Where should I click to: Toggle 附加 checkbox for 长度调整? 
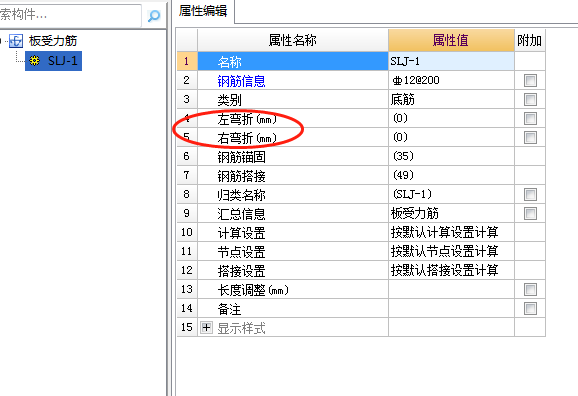530,289
